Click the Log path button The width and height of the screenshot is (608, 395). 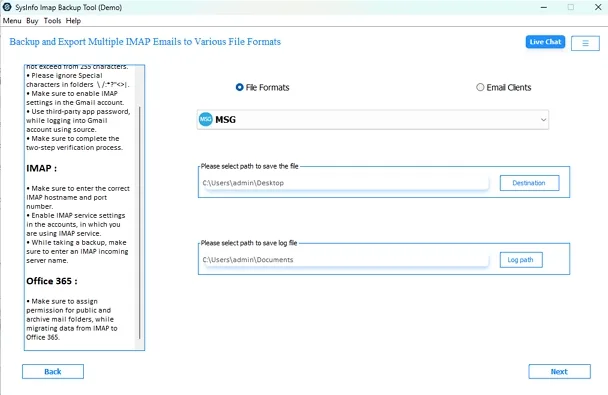[521, 260]
